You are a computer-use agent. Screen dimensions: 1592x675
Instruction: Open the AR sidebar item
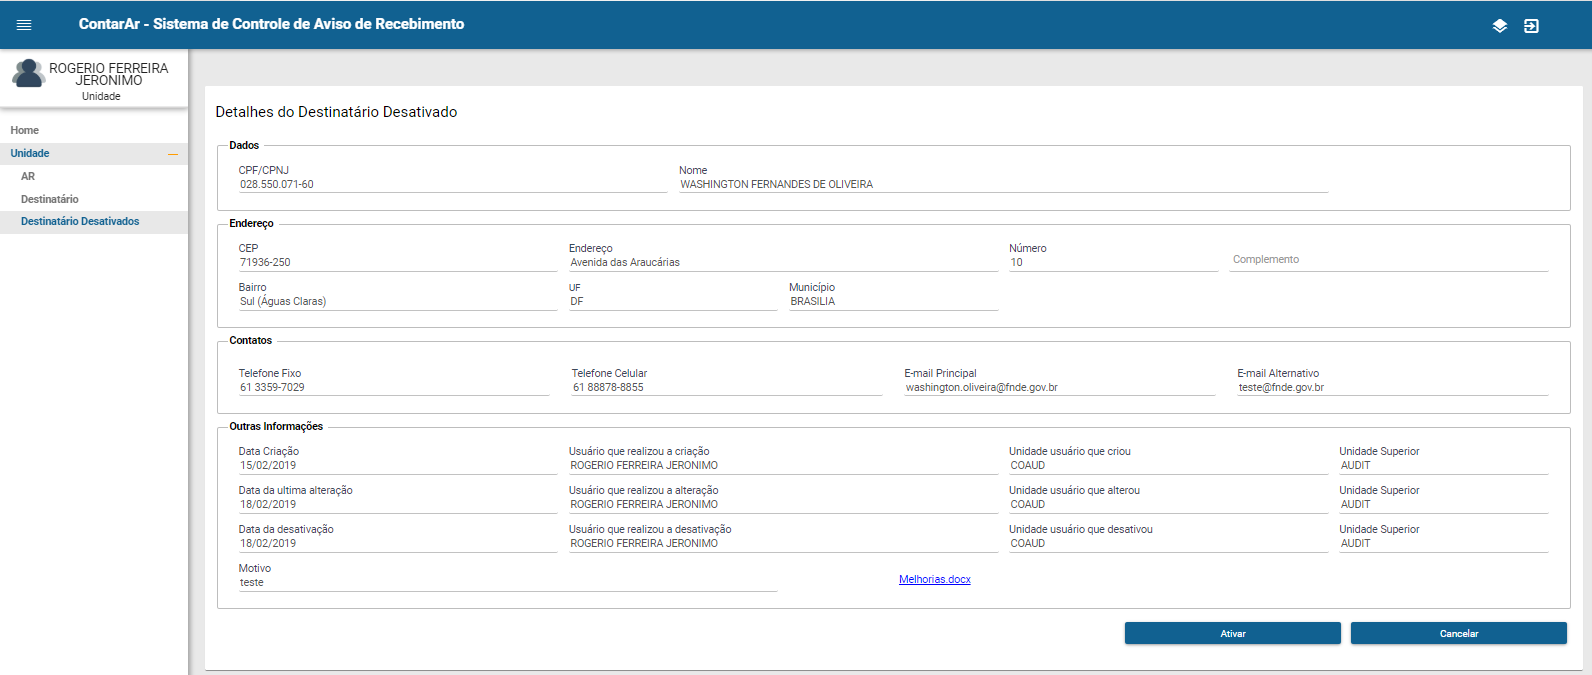tap(28, 176)
